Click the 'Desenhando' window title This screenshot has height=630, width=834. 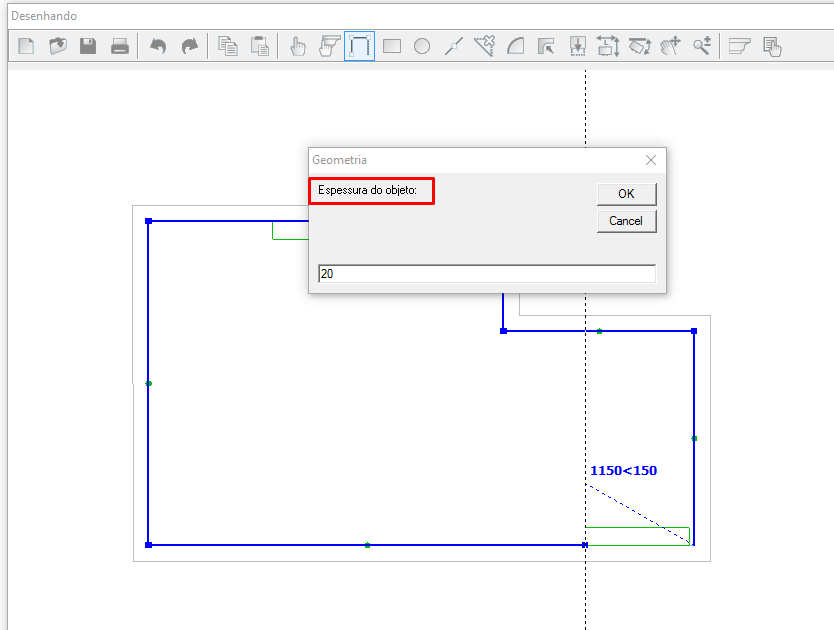coord(44,16)
